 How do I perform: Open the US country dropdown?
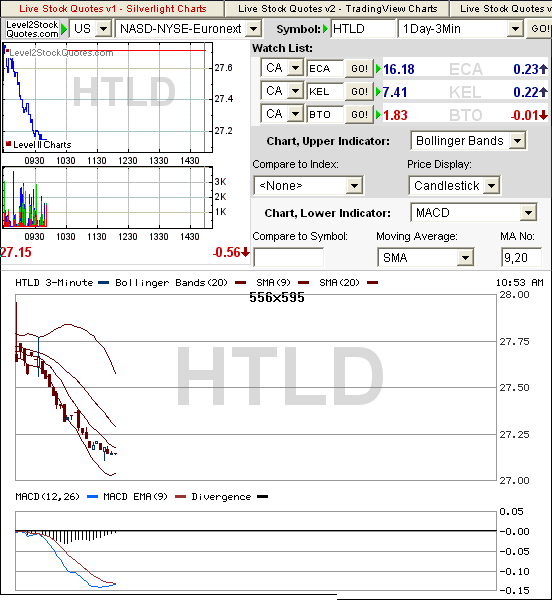point(91,29)
